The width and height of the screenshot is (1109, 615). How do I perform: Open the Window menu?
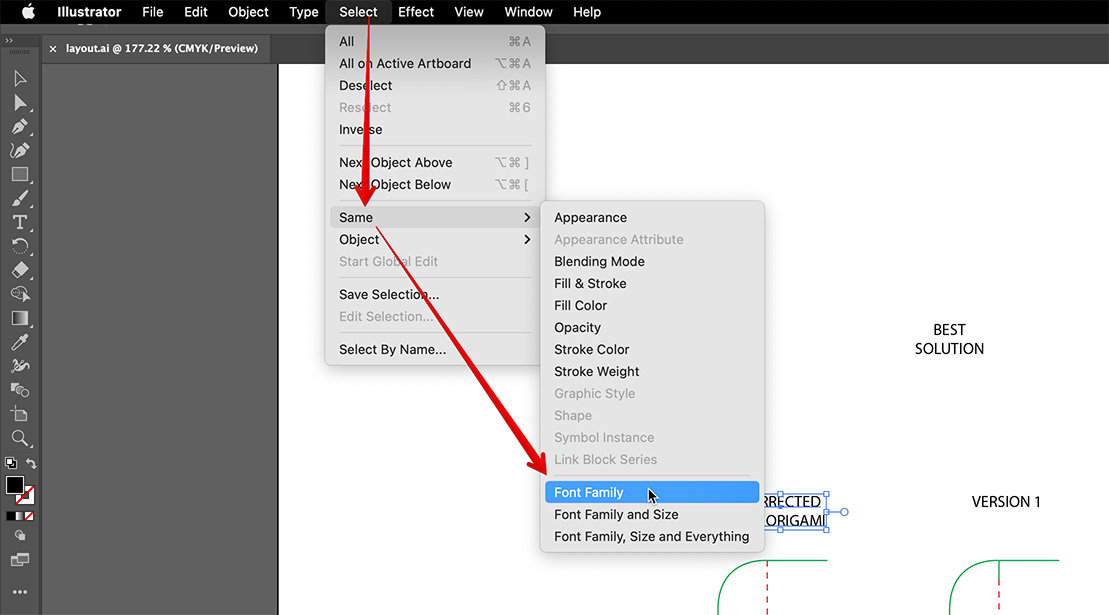click(528, 11)
